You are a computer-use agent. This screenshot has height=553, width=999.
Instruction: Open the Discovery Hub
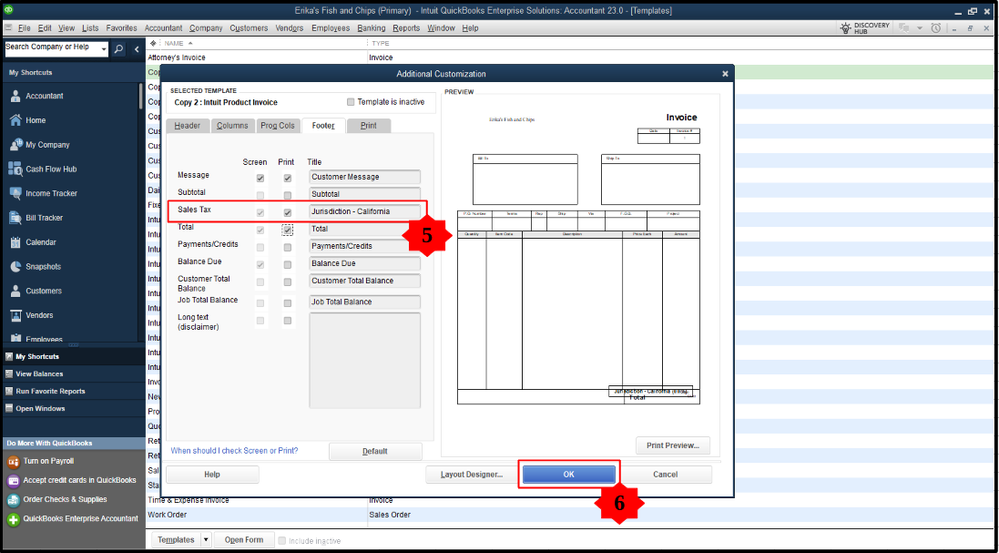[865, 28]
